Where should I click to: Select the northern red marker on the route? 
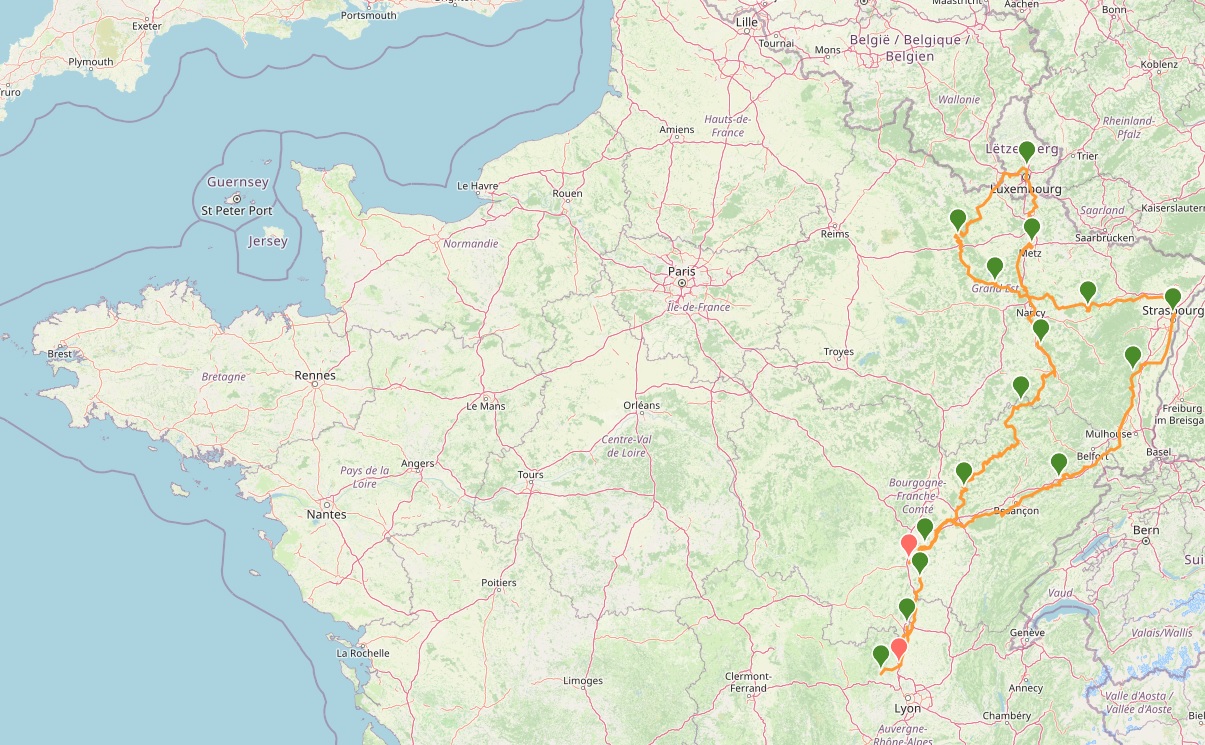909,545
